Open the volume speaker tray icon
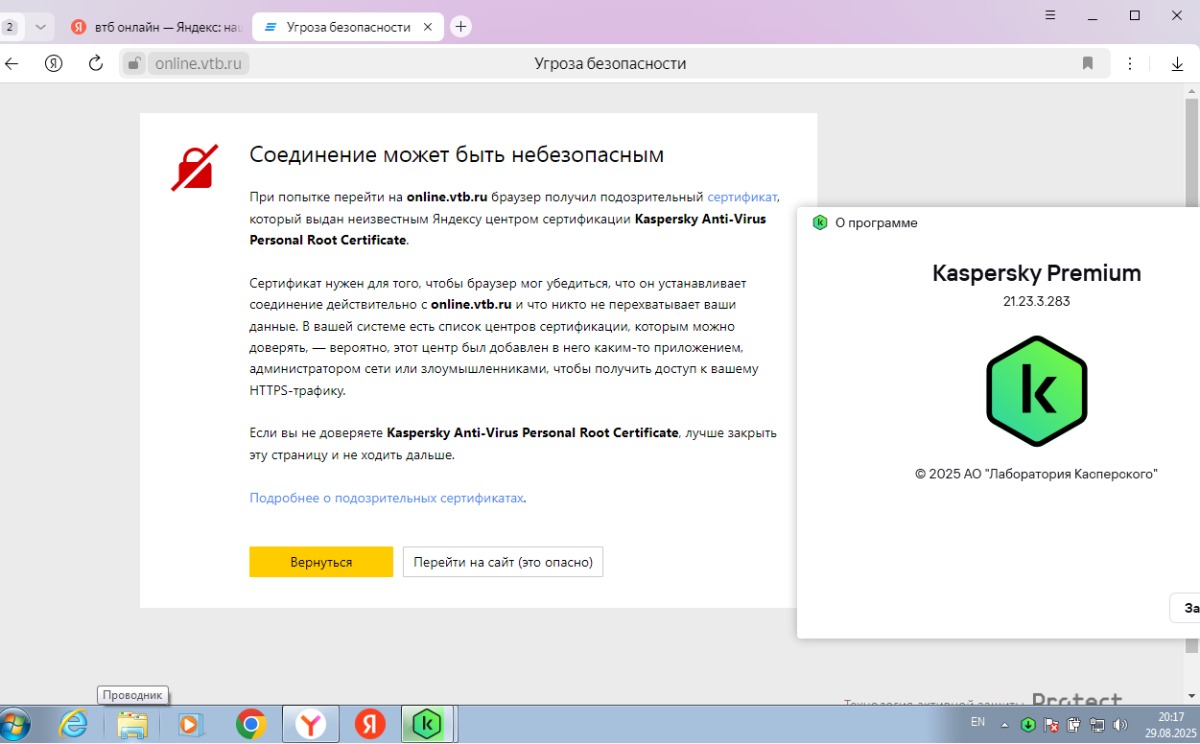 coord(1120,725)
